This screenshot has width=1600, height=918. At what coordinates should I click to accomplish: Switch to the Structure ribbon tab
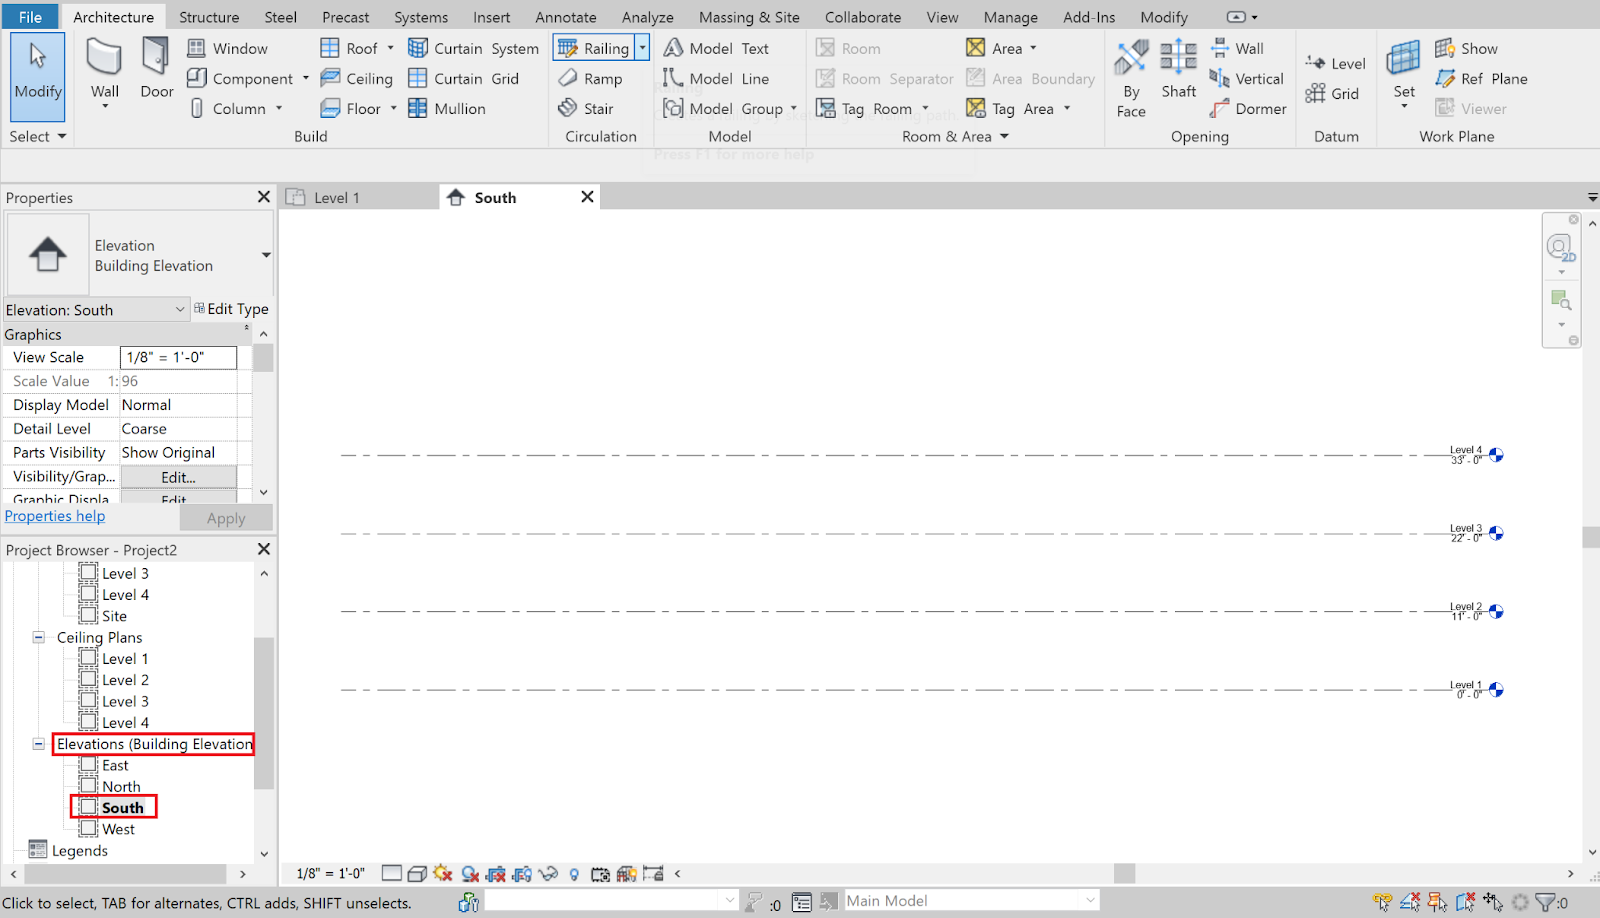tap(209, 17)
